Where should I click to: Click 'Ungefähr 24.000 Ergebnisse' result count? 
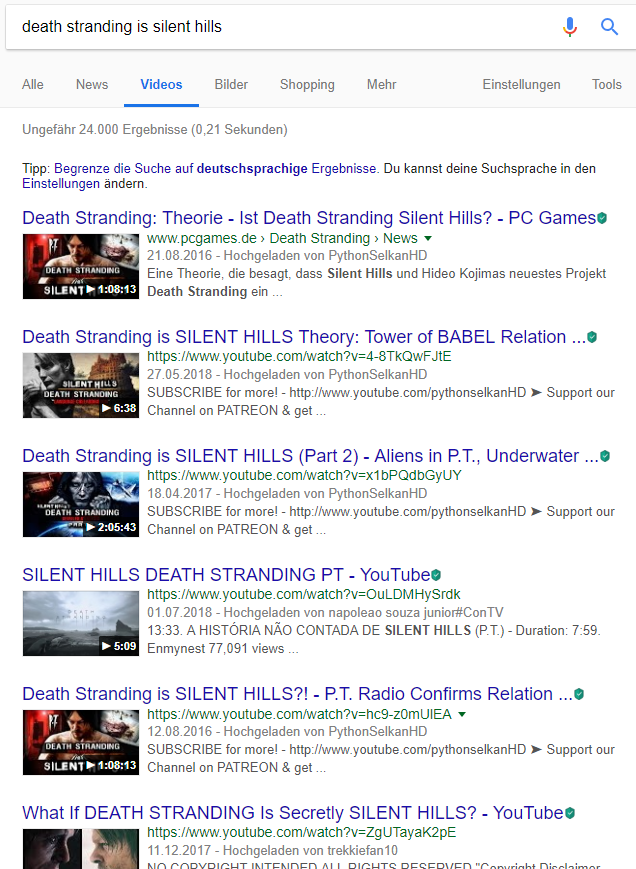pyautogui.click(x=155, y=130)
